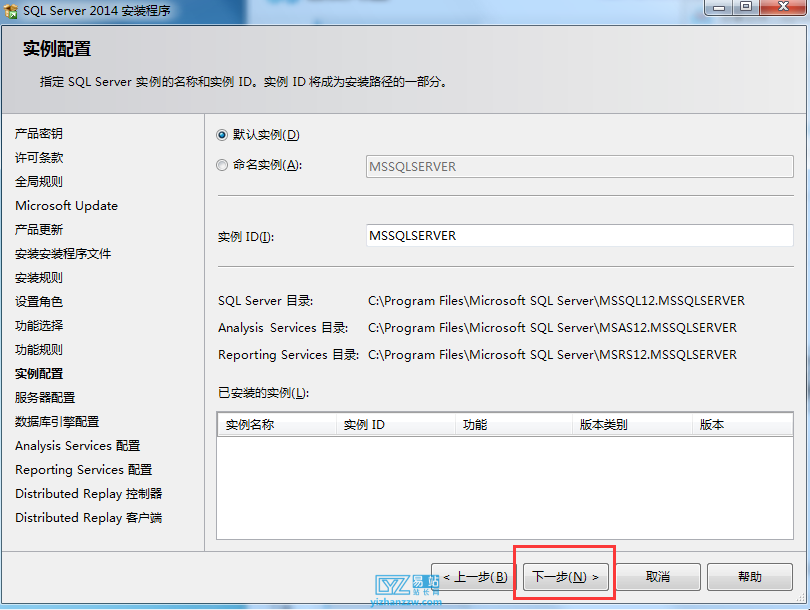The height and width of the screenshot is (610, 810).
Task: Navigate to Reporting Services 配置
Action: pyautogui.click(x=77, y=469)
